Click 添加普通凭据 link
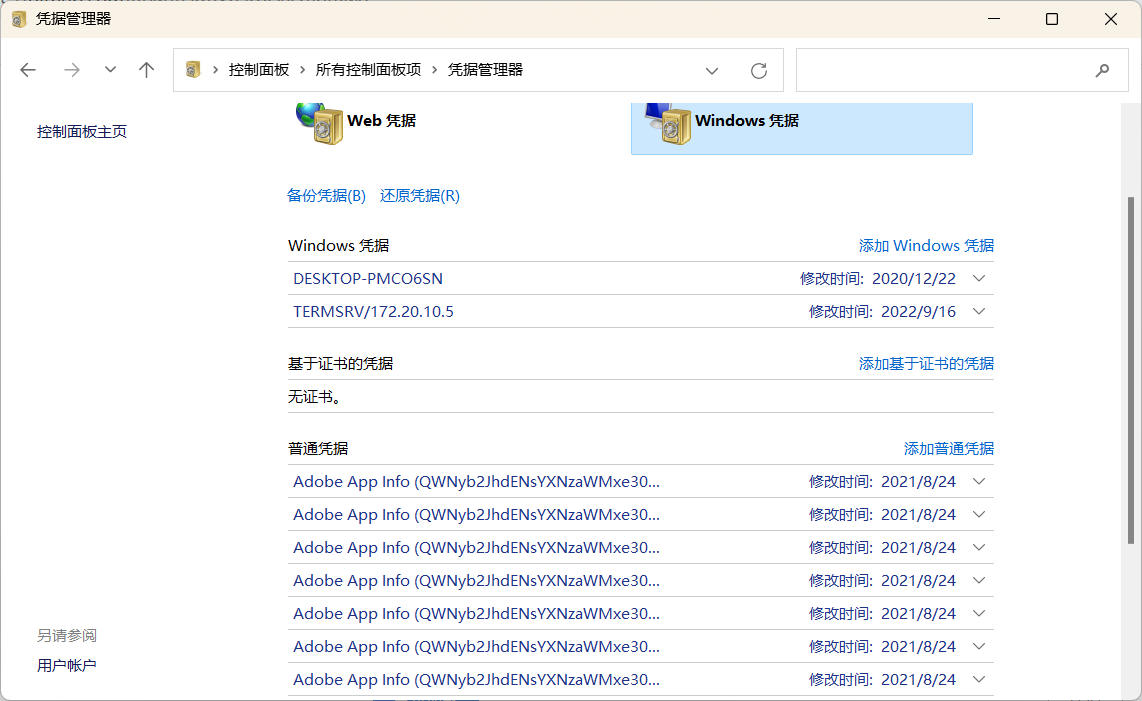This screenshot has width=1142, height=701. 948,449
